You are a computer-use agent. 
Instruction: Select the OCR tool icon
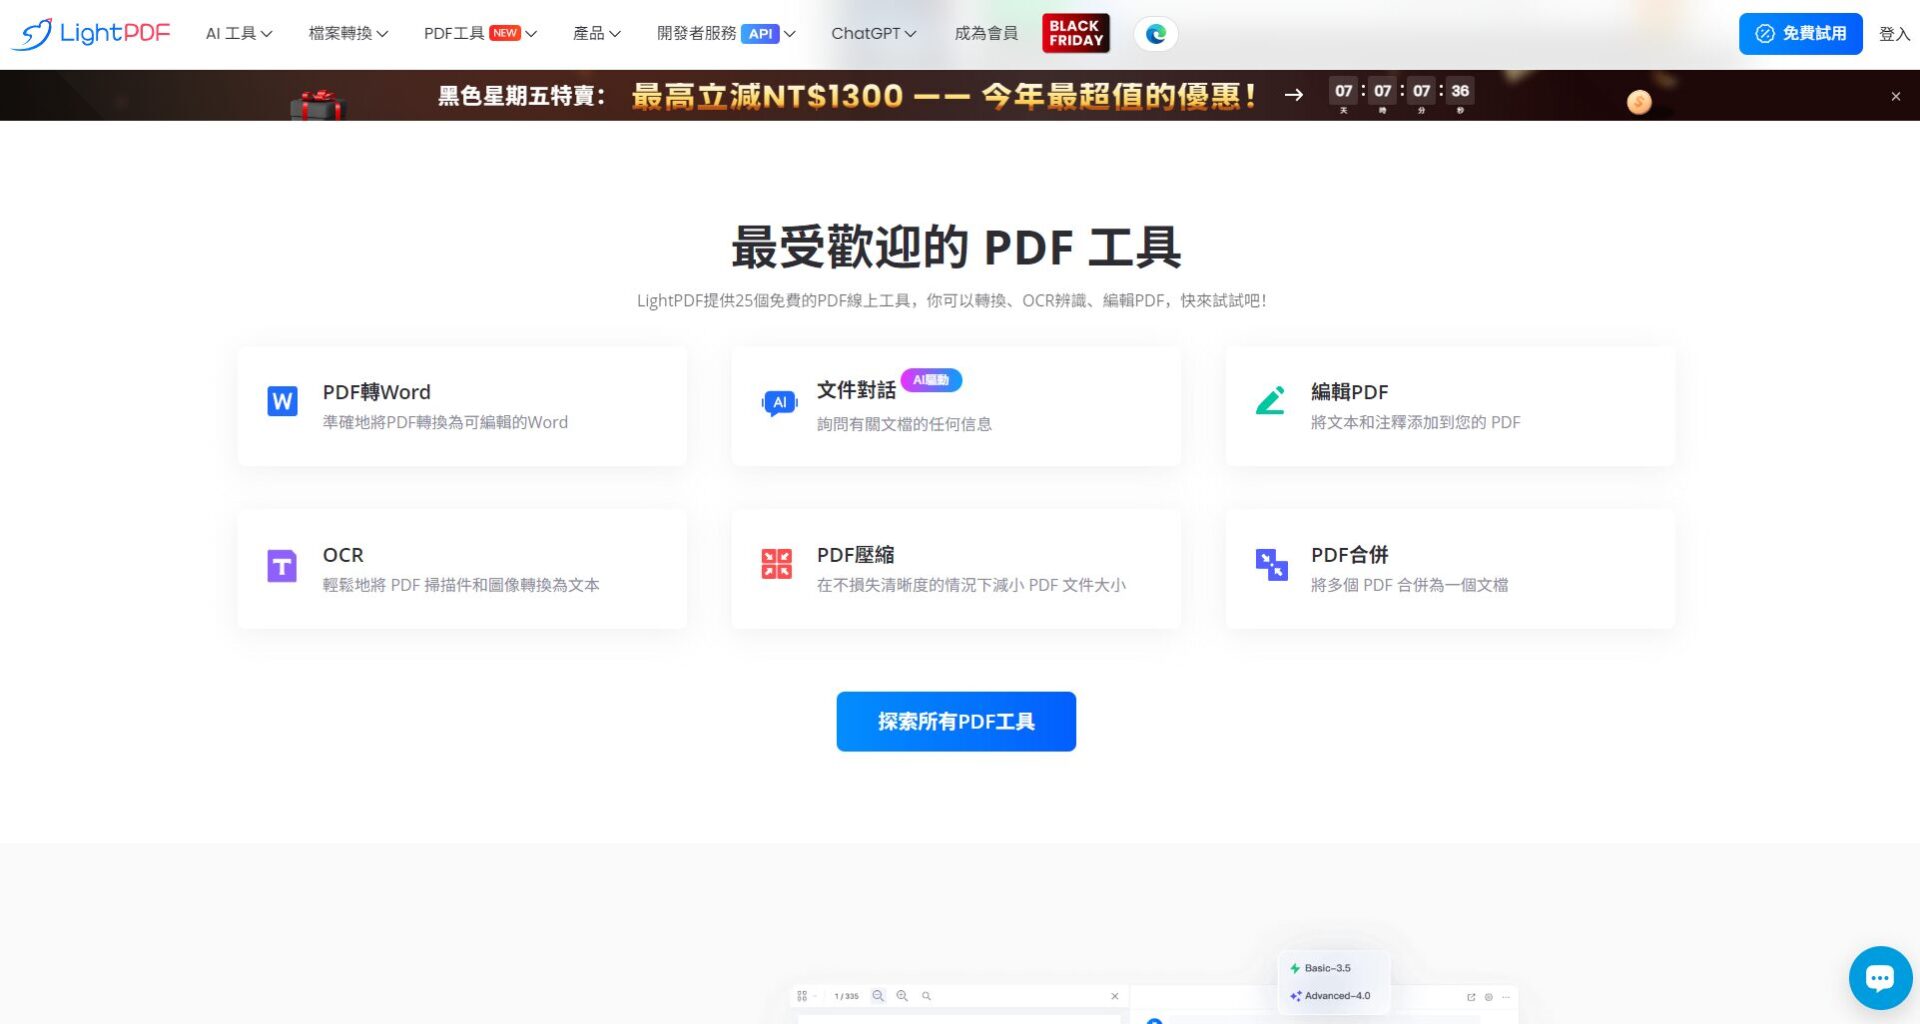point(281,565)
